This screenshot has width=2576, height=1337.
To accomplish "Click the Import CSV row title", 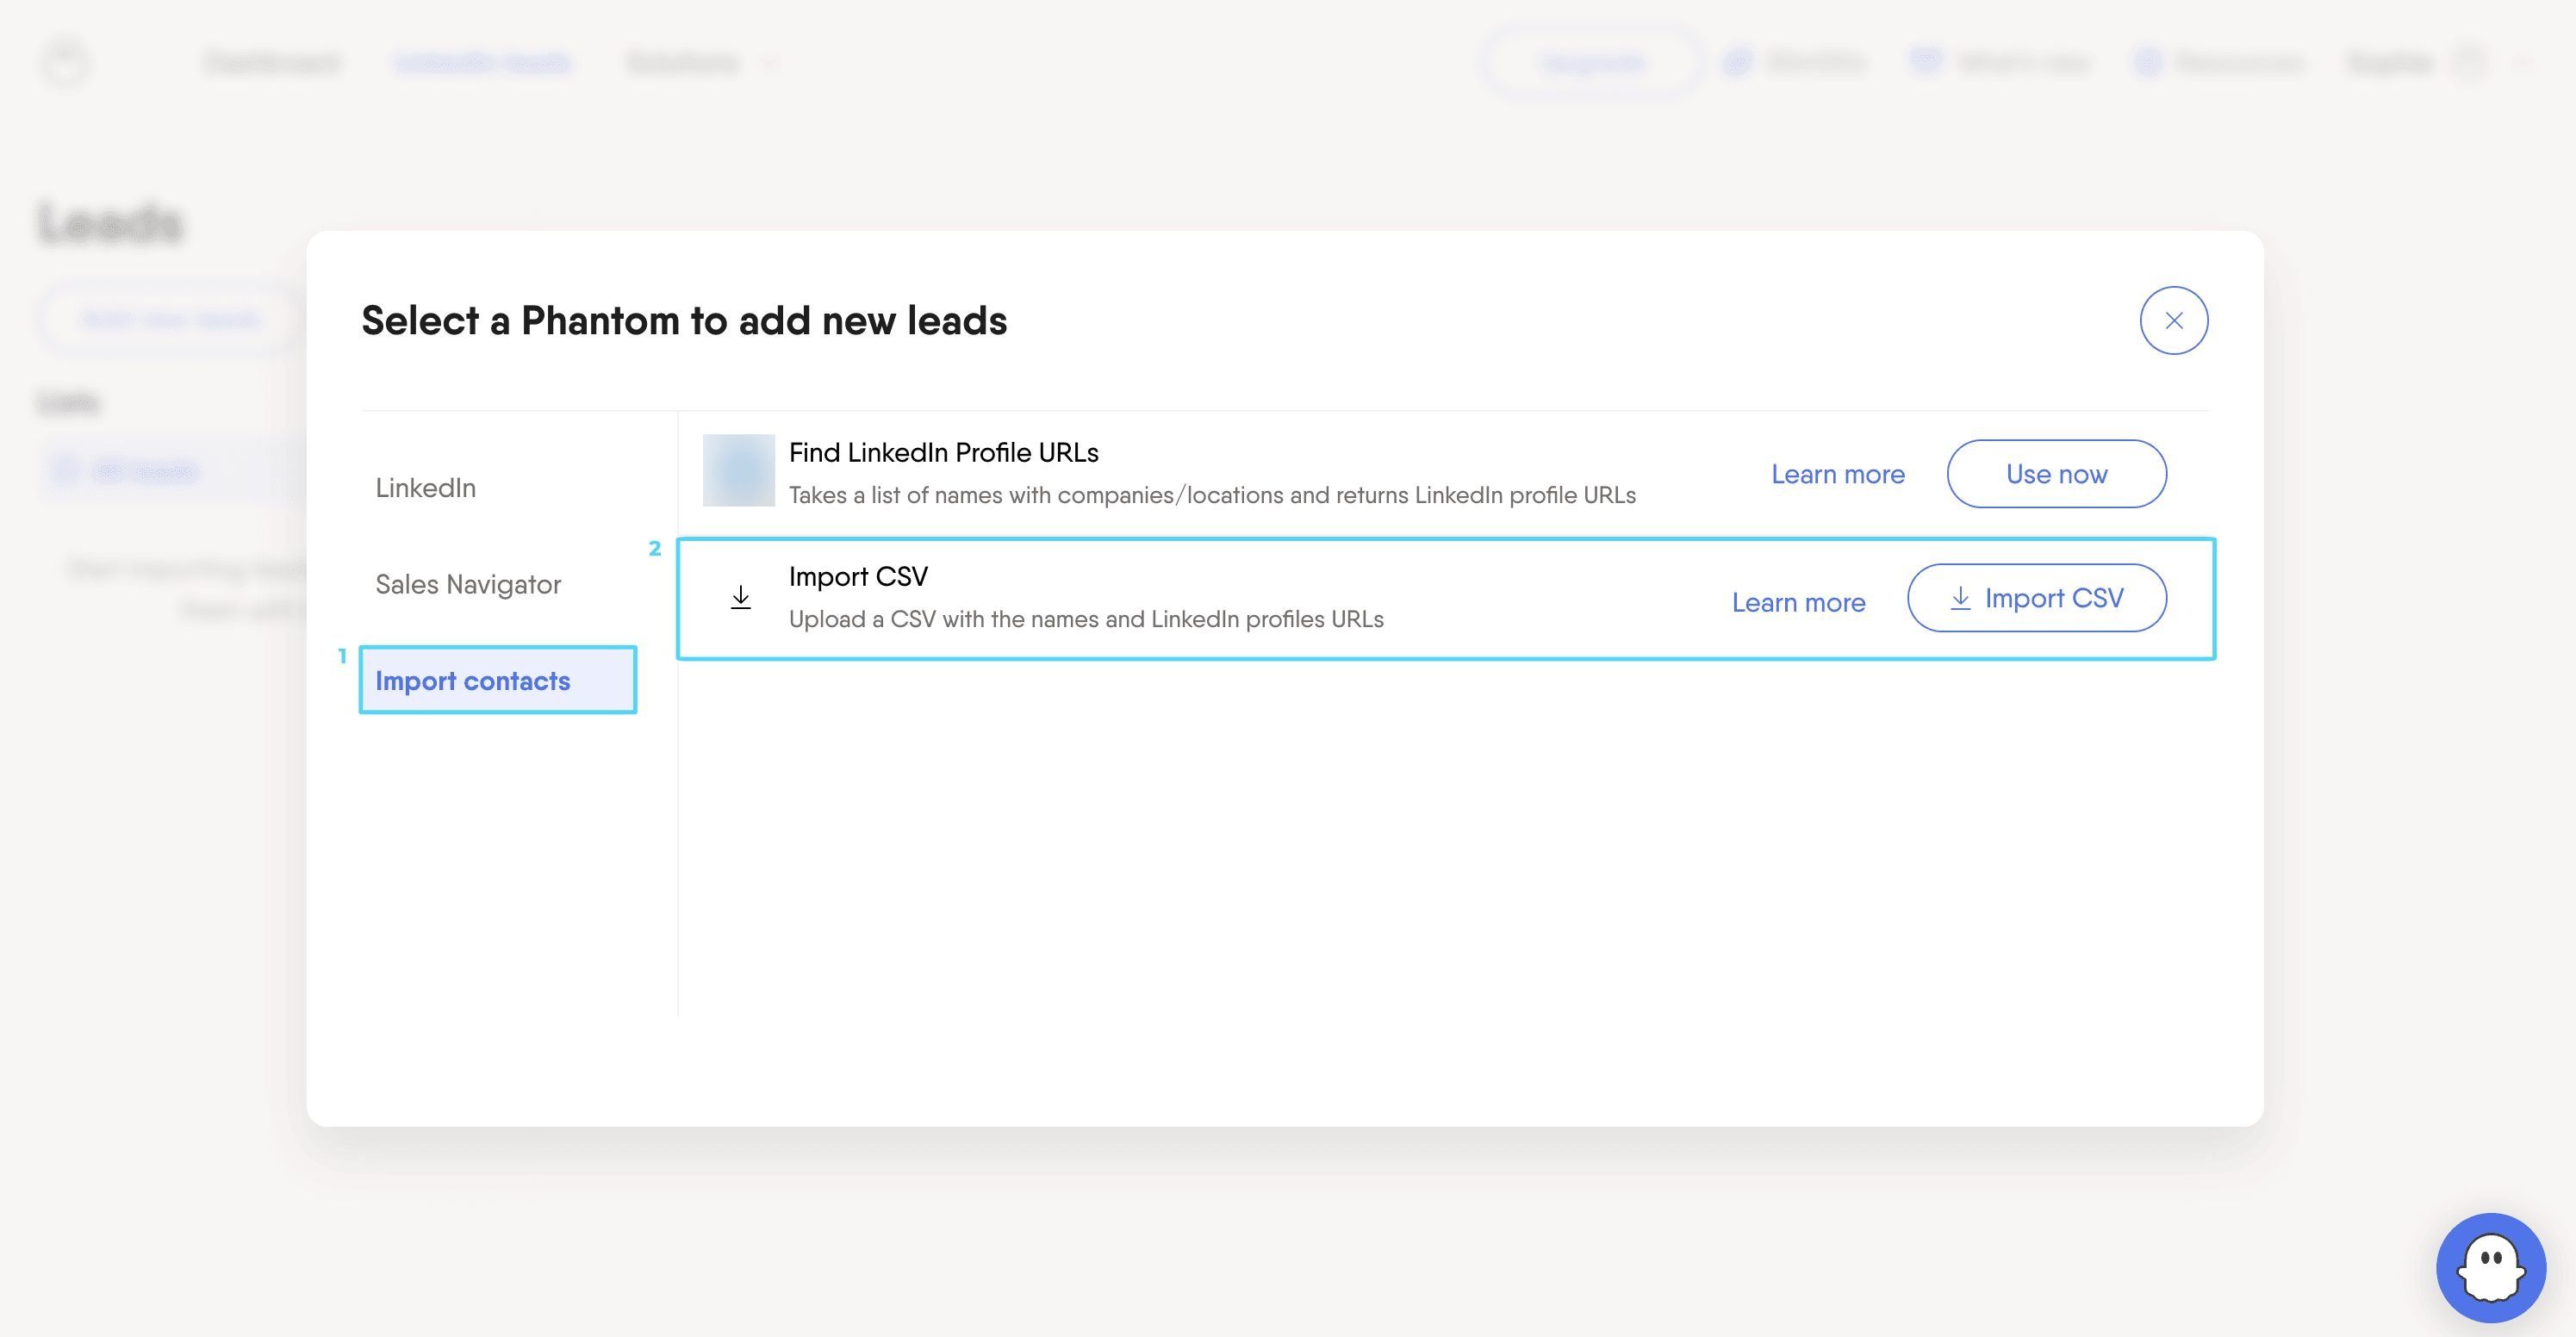I will (858, 577).
